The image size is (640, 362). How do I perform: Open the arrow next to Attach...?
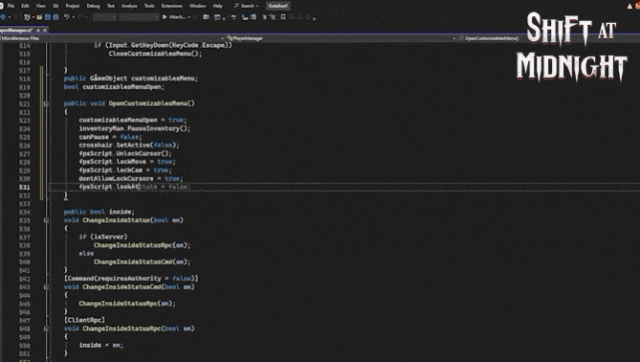tap(189, 17)
